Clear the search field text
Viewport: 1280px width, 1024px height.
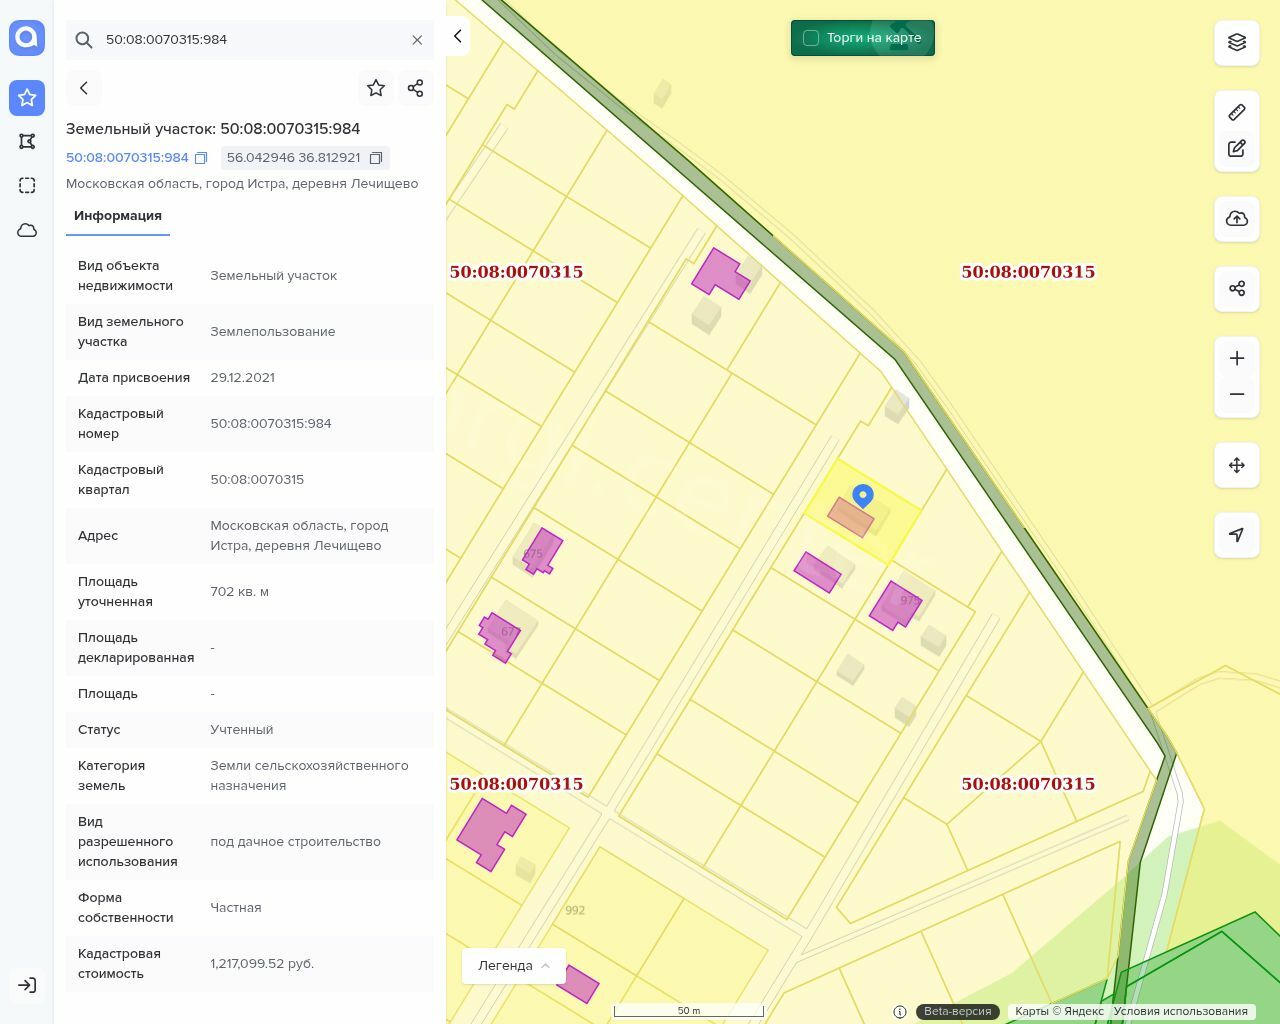[417, 40]
